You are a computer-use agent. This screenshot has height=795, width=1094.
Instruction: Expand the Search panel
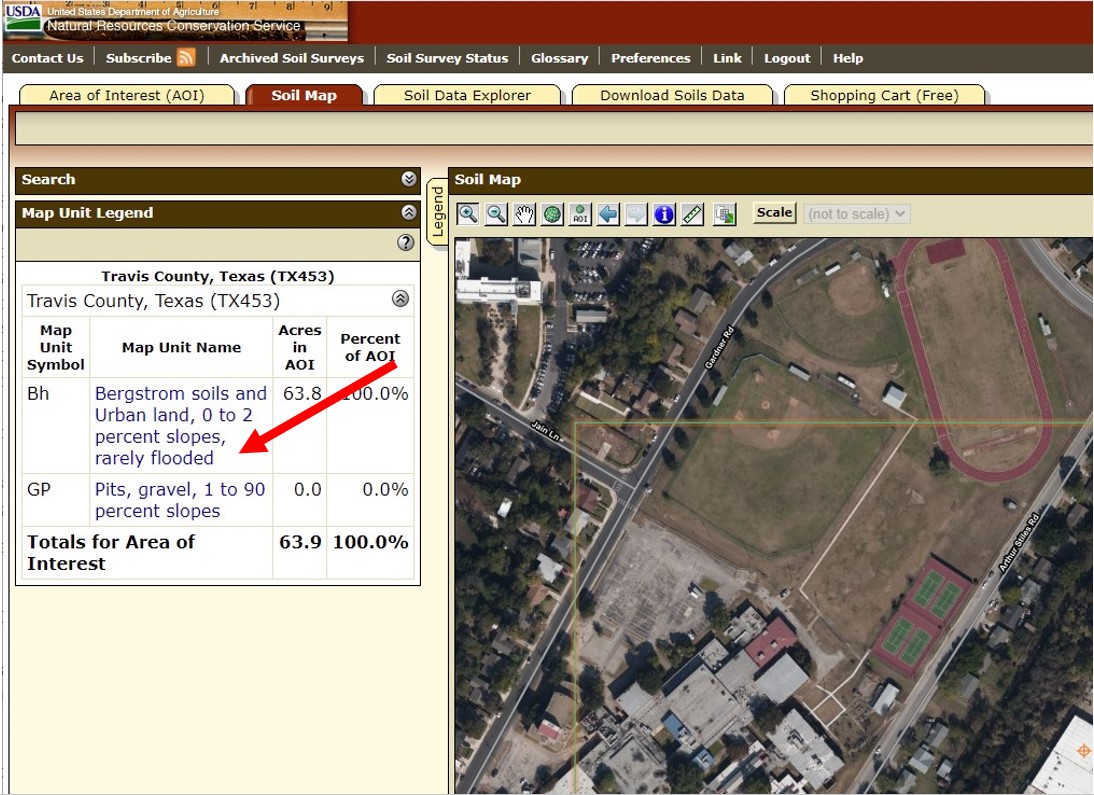408,180
